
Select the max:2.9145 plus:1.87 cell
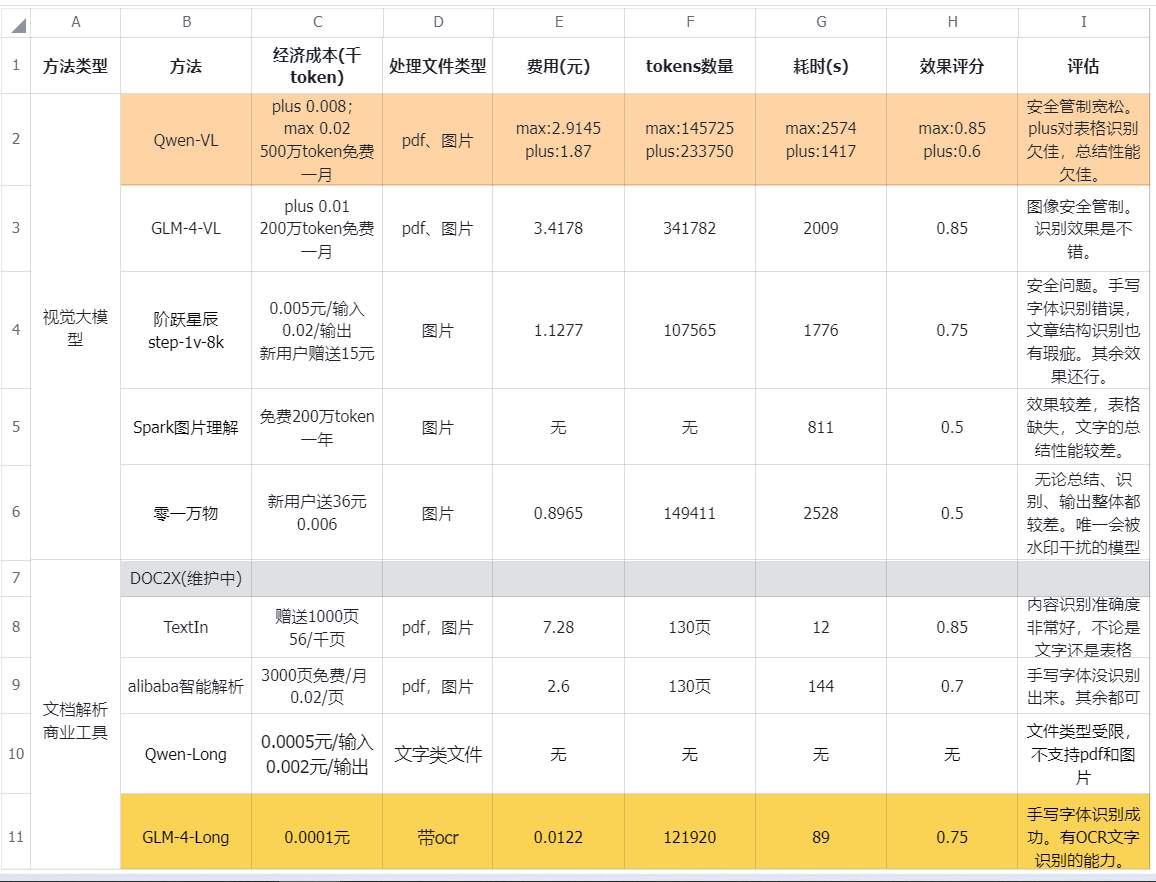(x=558, y=139)
